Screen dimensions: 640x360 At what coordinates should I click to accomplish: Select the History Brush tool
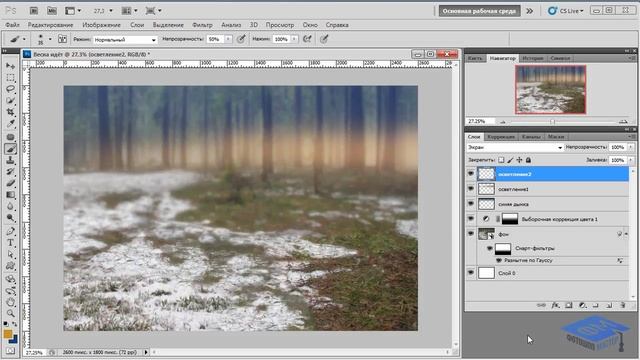point(11,171)
